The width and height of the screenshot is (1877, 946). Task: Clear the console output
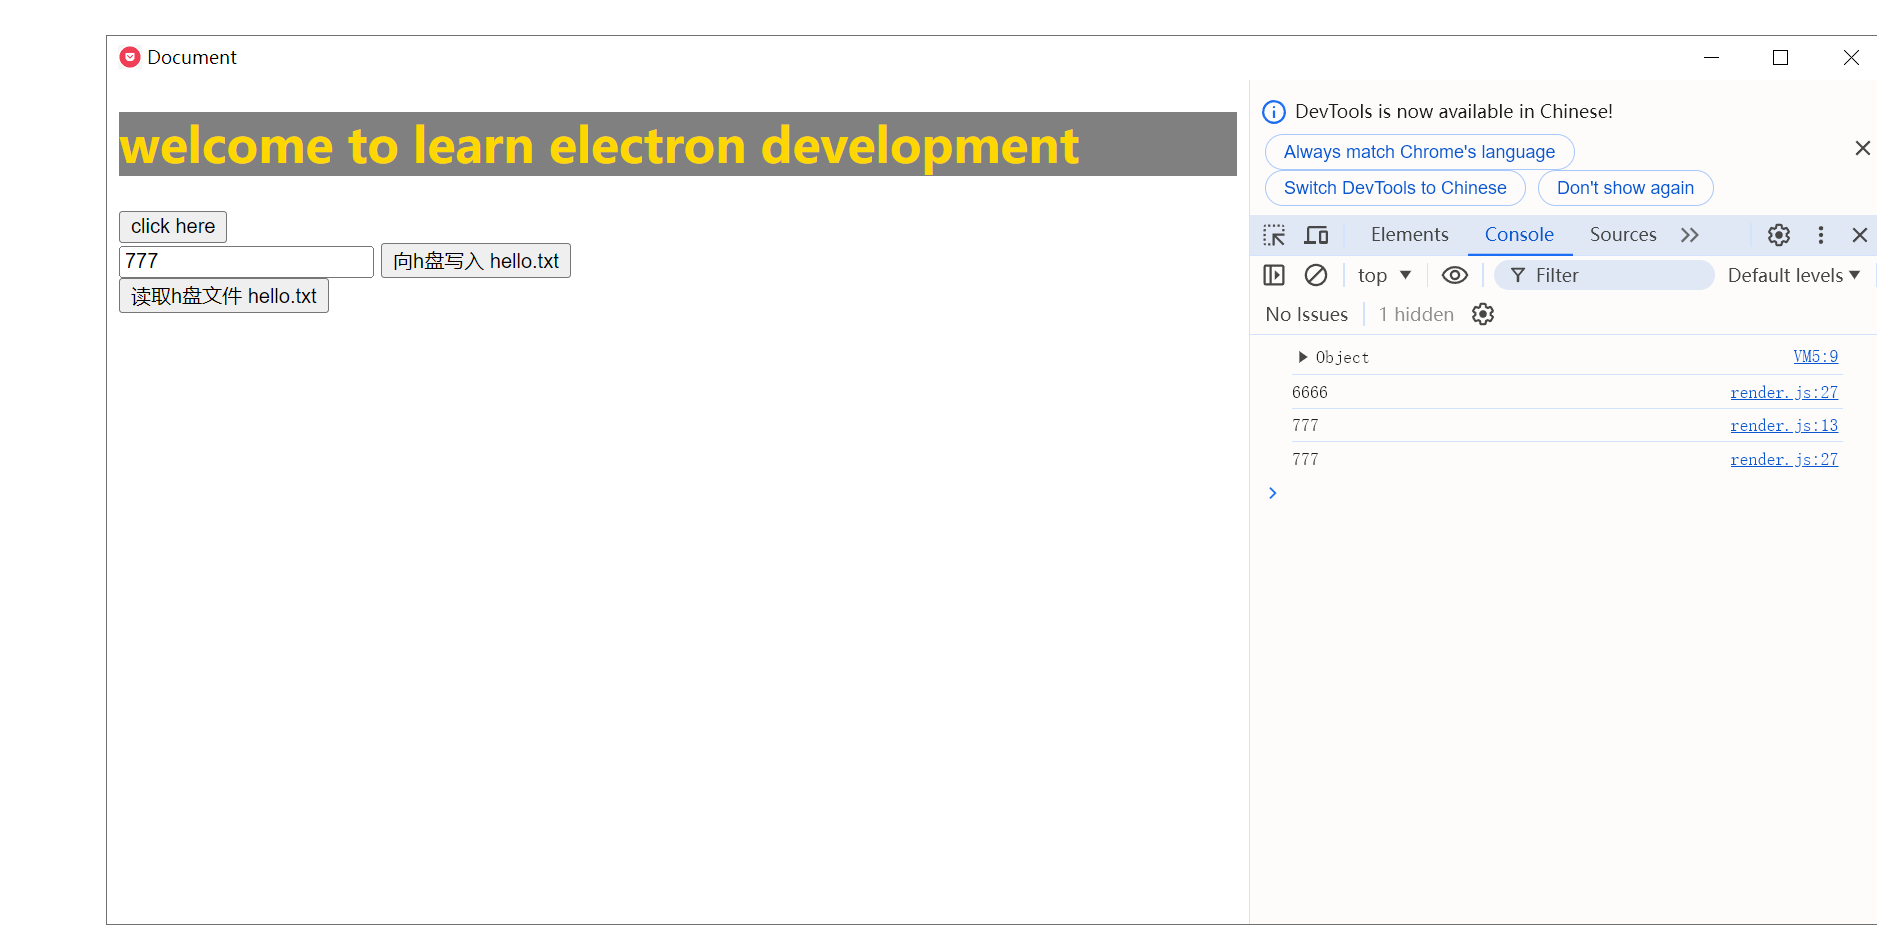click(1316, 275)
